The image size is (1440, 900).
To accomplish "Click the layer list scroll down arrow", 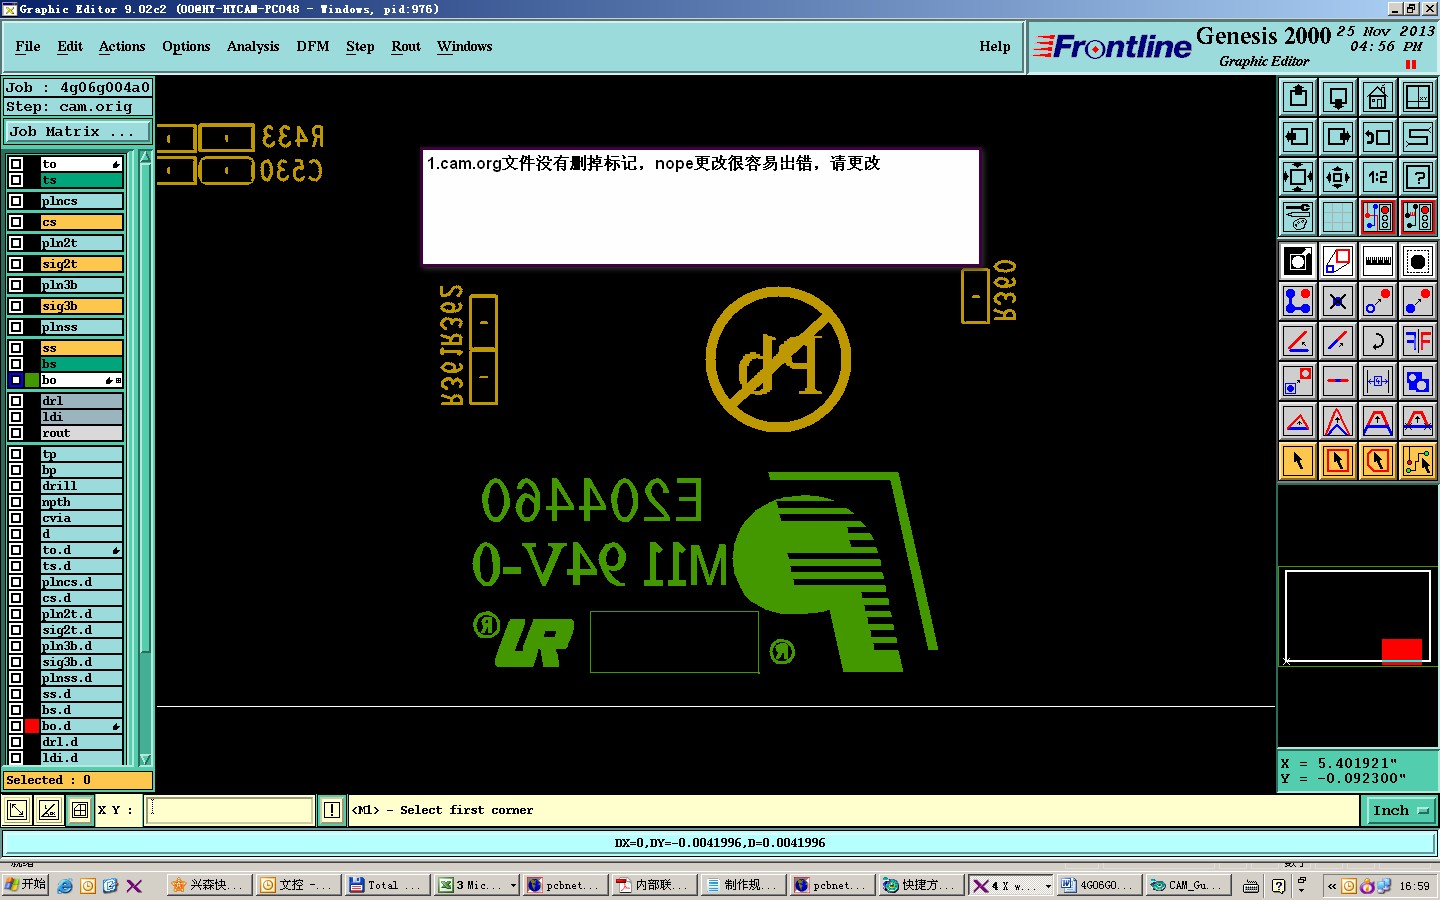I will [x=145, y=759].
